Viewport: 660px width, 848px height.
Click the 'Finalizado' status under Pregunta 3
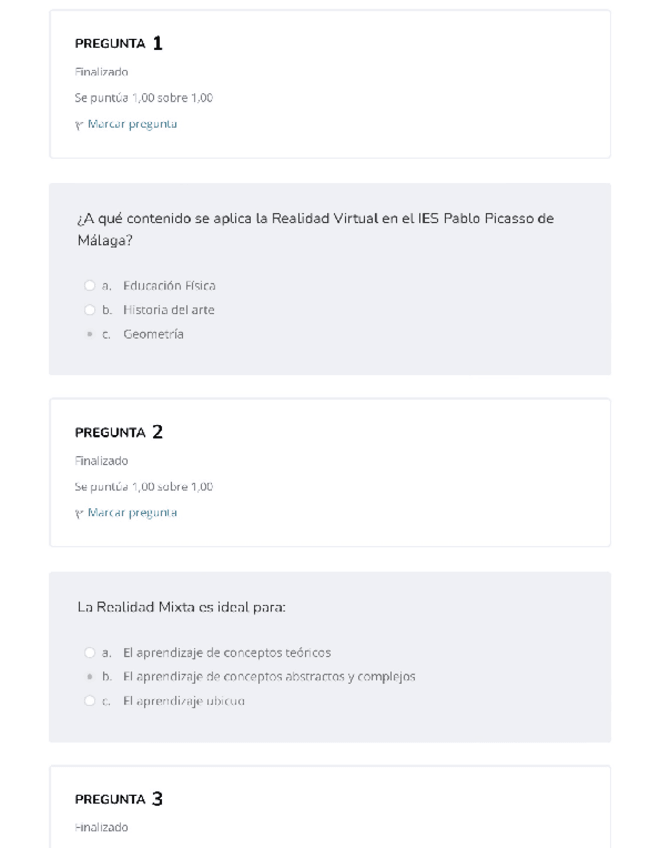click(101, 828)
